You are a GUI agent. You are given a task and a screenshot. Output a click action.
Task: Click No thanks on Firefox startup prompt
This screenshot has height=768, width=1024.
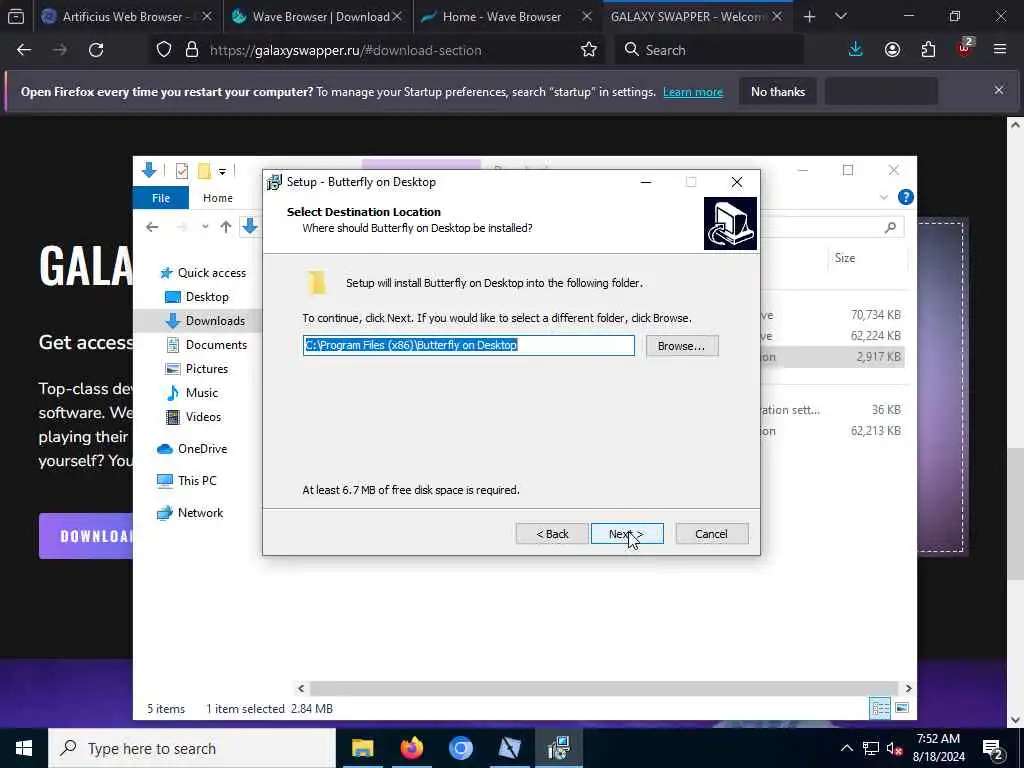pos(778,91)
